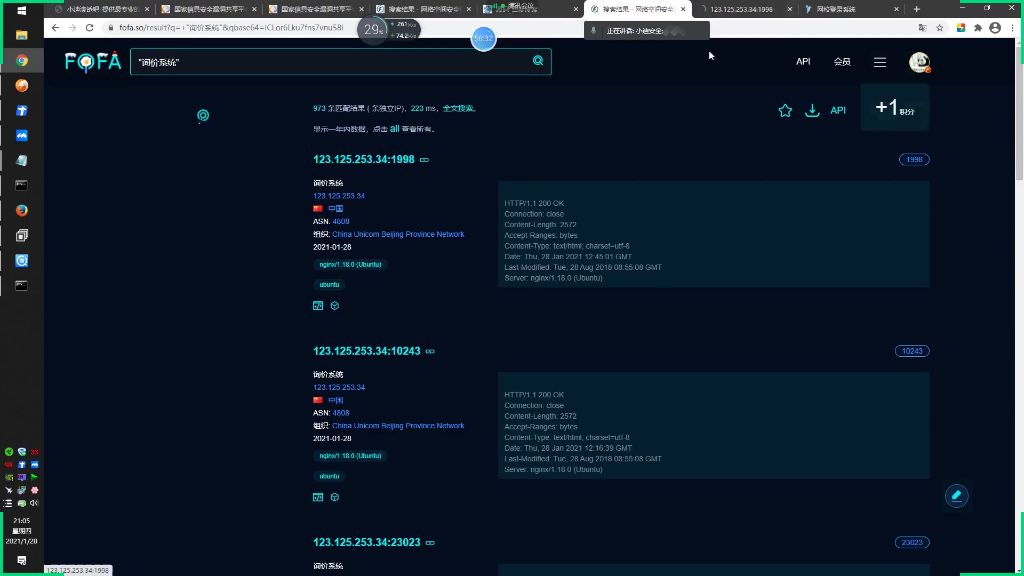Switch to the last browser tab
This screenshot has height=576, width=1024.
tap(852, 9)
